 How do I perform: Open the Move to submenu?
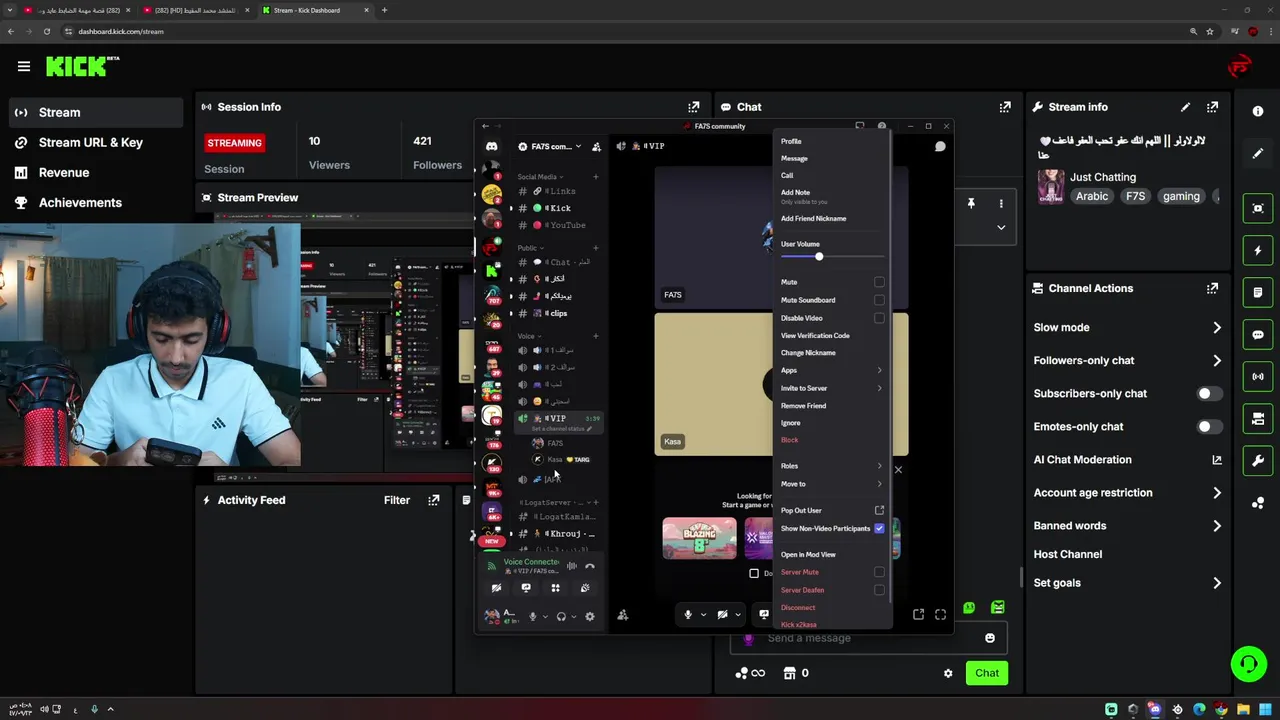pyautogui.click(x=831, y=484)
